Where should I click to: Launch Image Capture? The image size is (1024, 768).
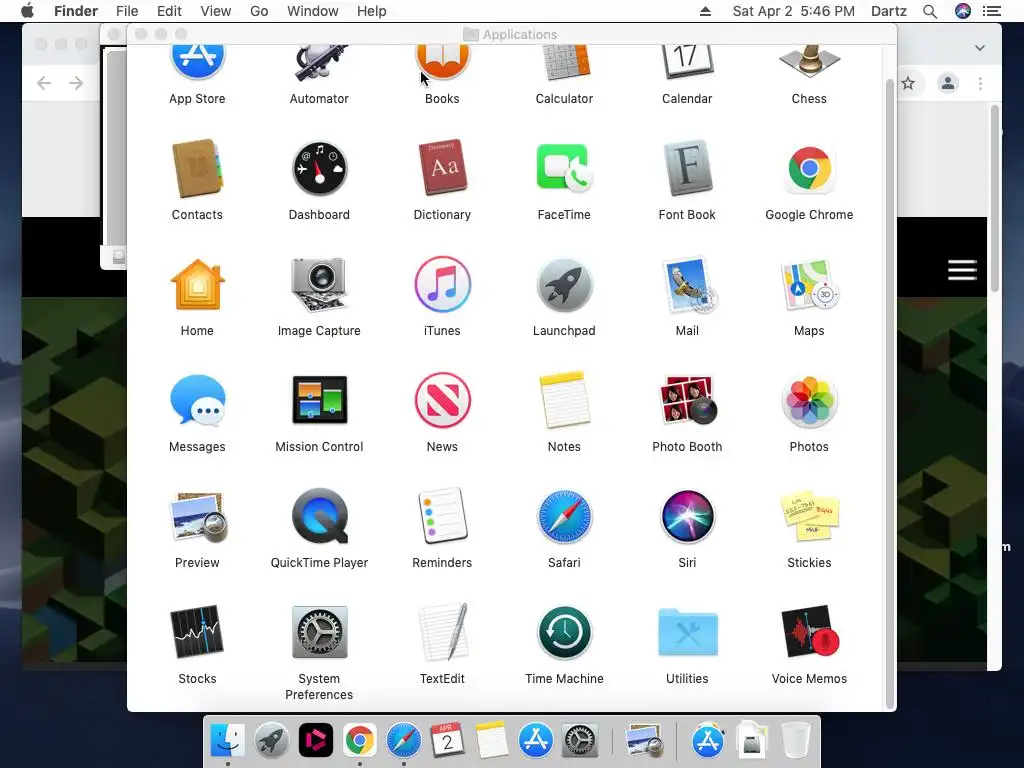click(x=319, y=285)
